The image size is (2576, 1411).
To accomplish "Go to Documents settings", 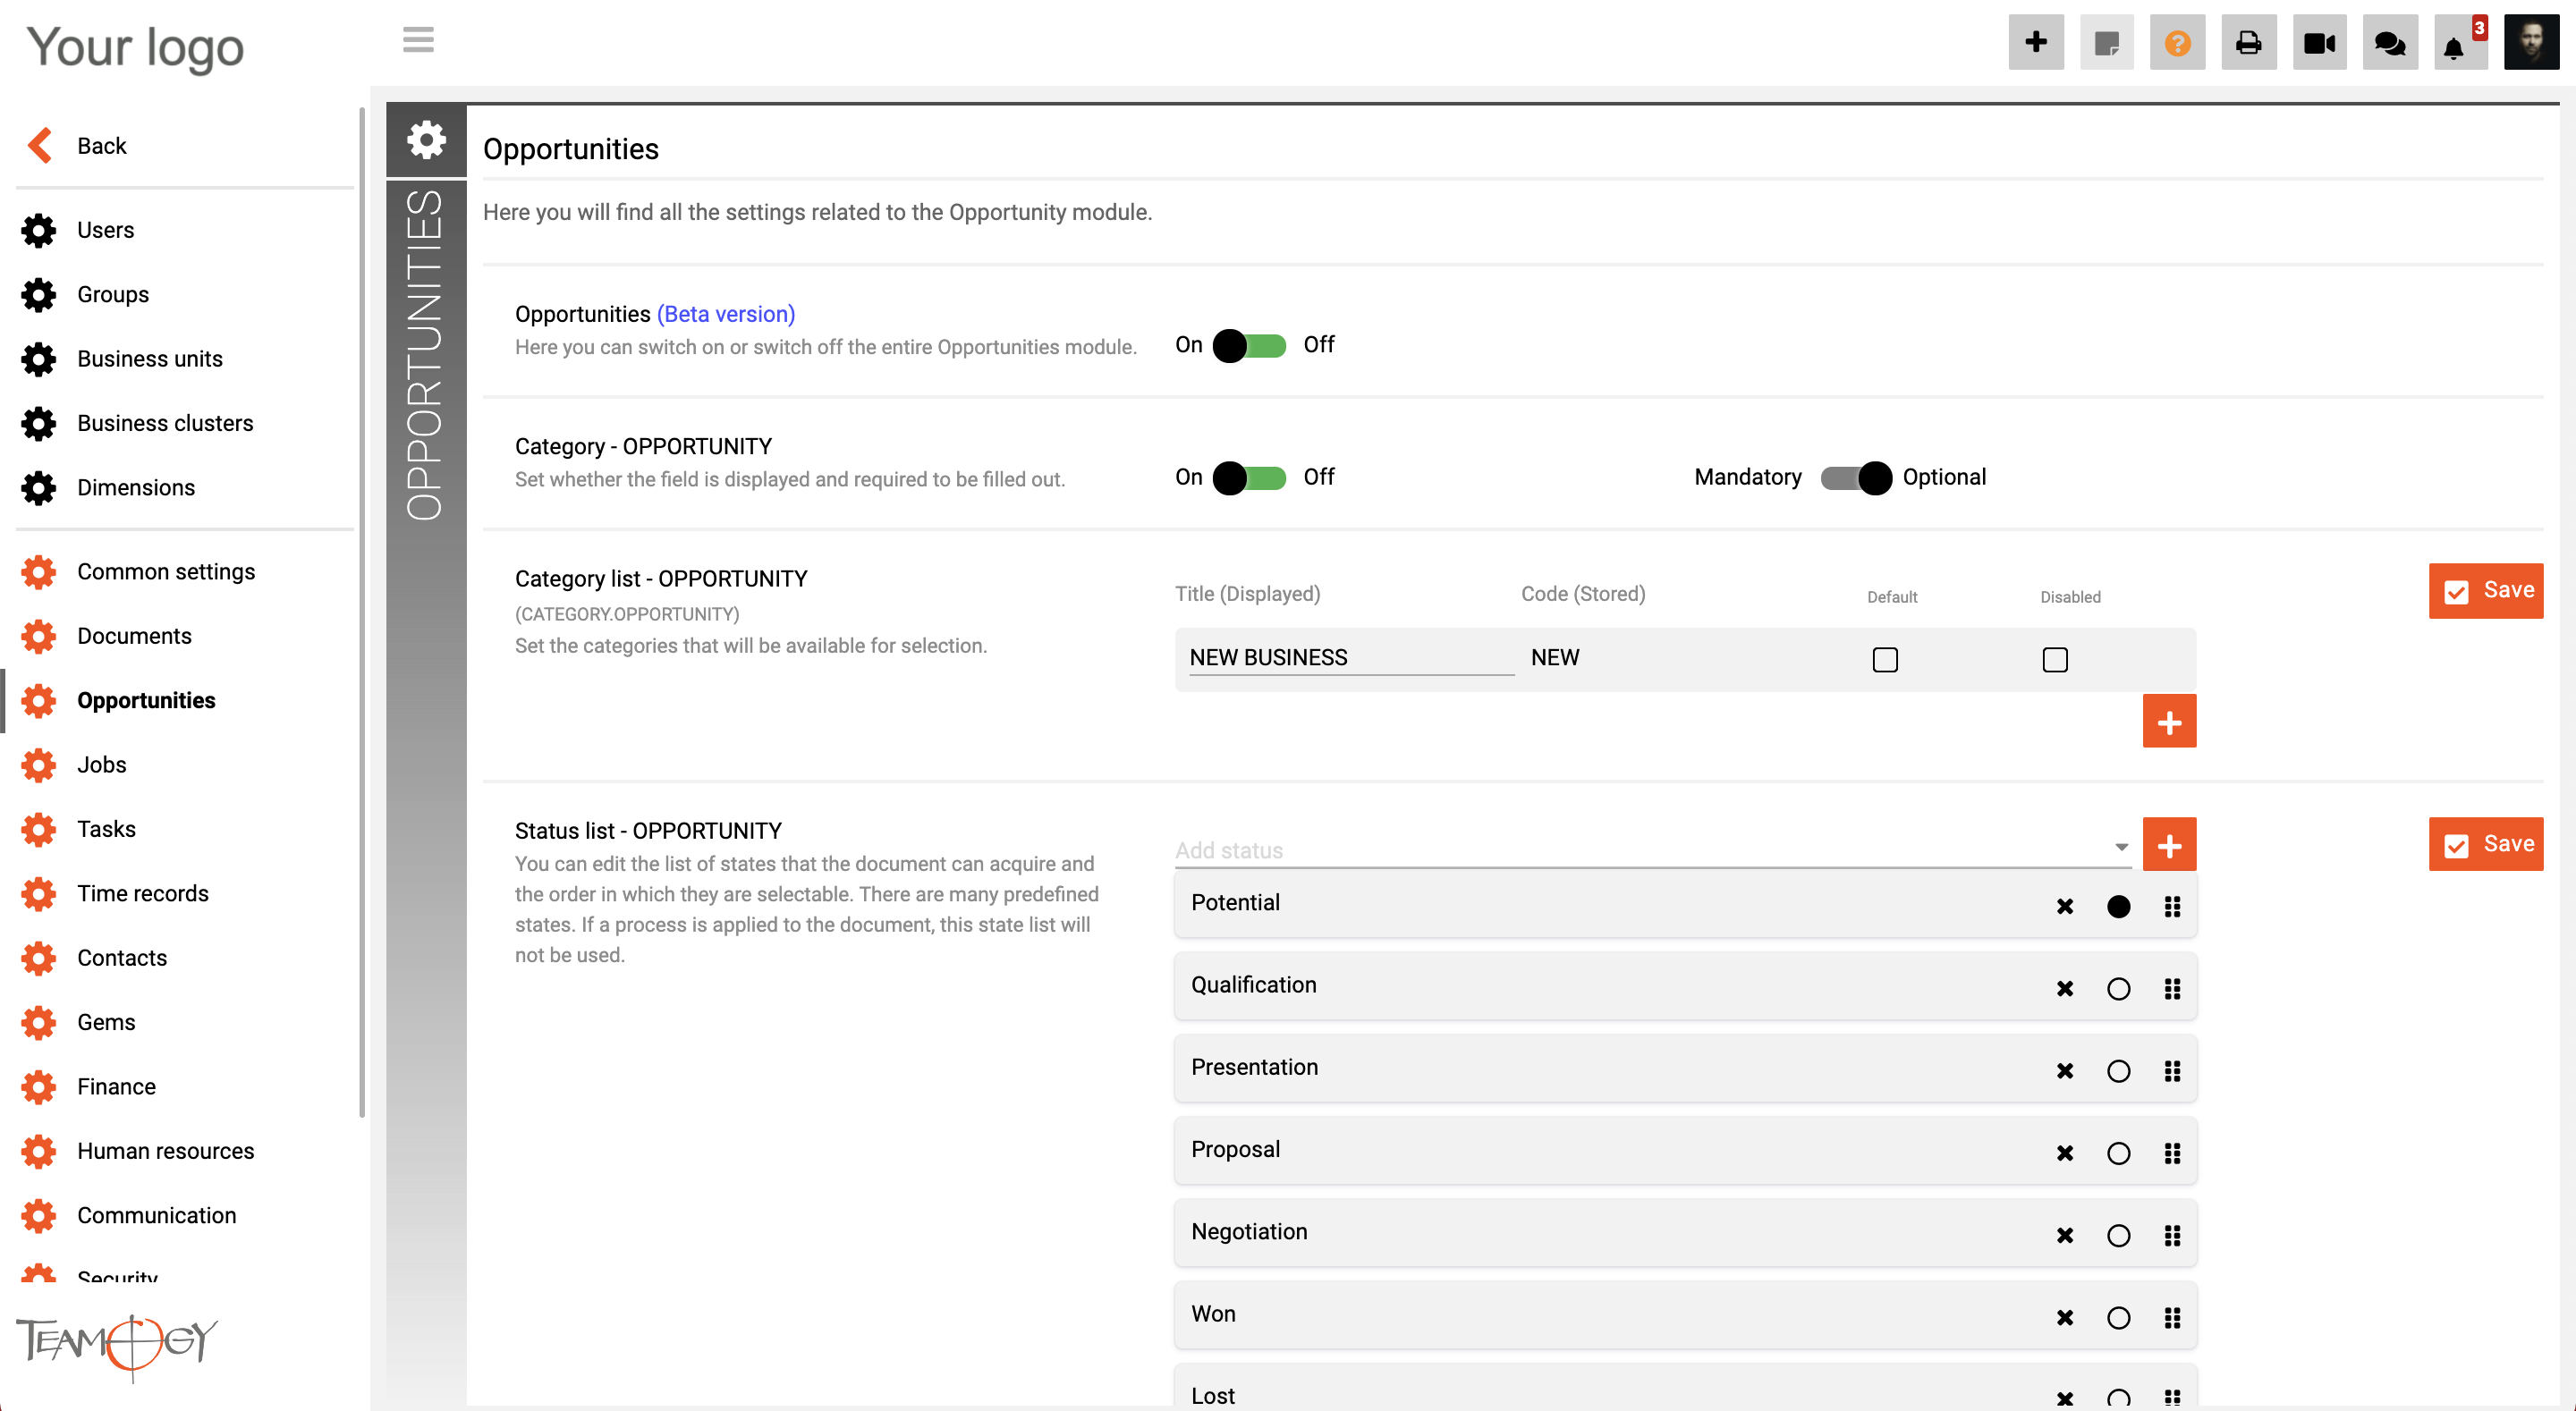I will click(x=134, y=636).
